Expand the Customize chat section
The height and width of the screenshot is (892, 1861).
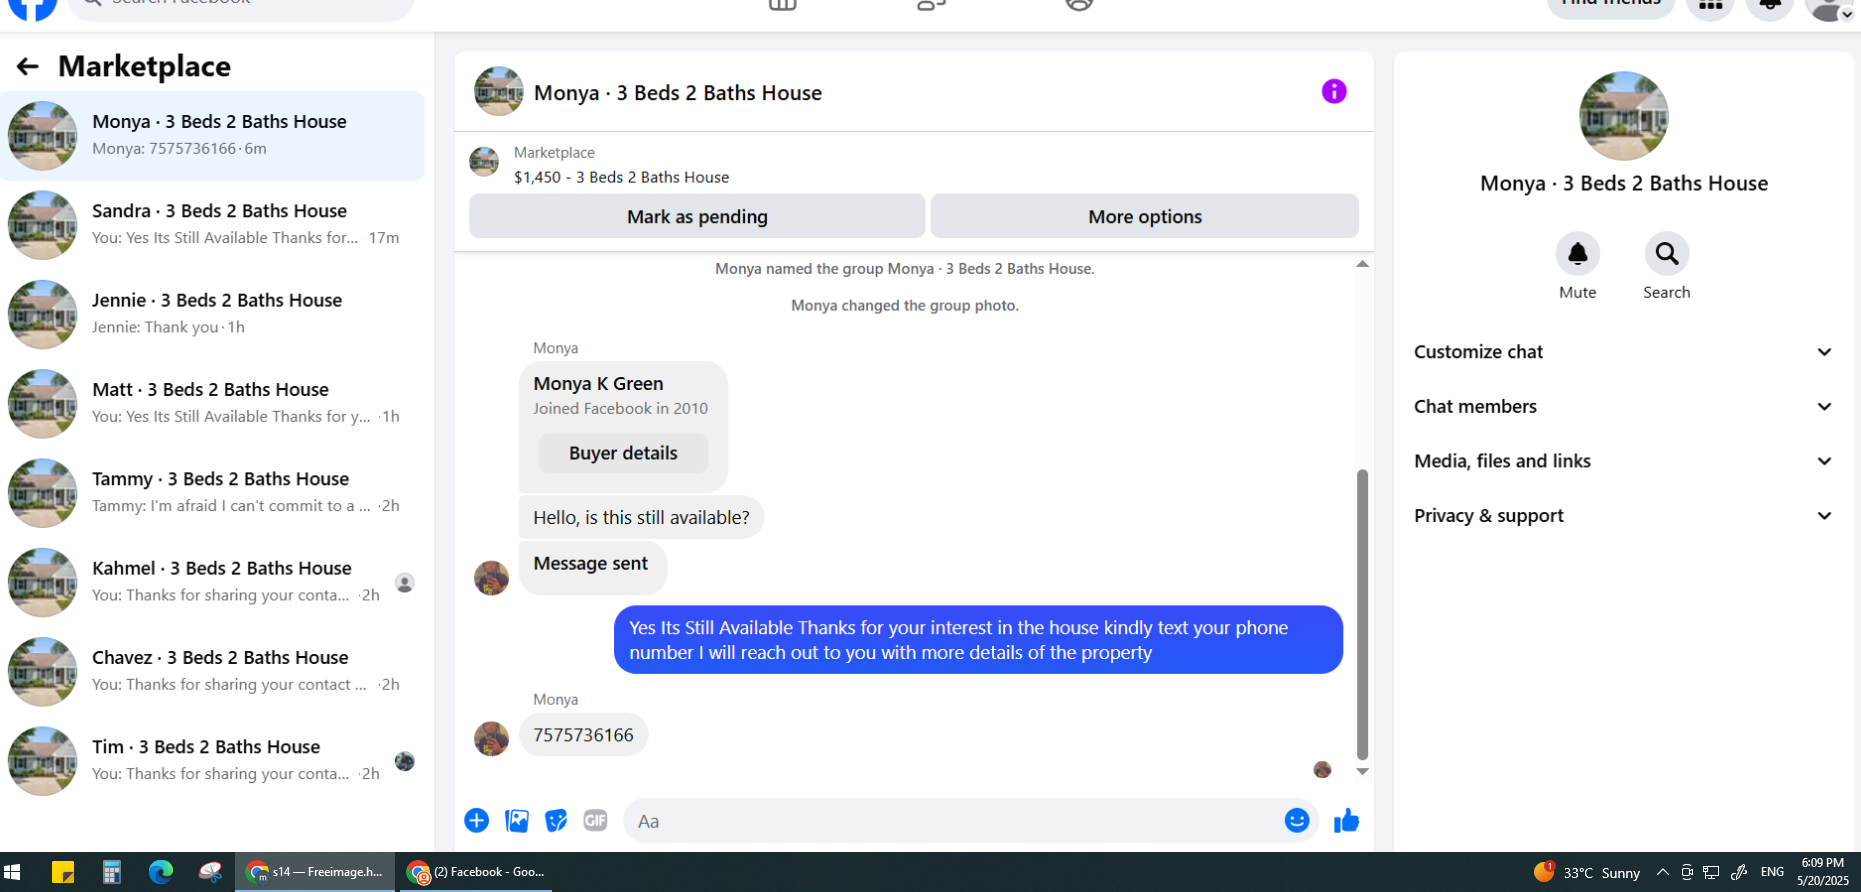tap(1624, 352)
